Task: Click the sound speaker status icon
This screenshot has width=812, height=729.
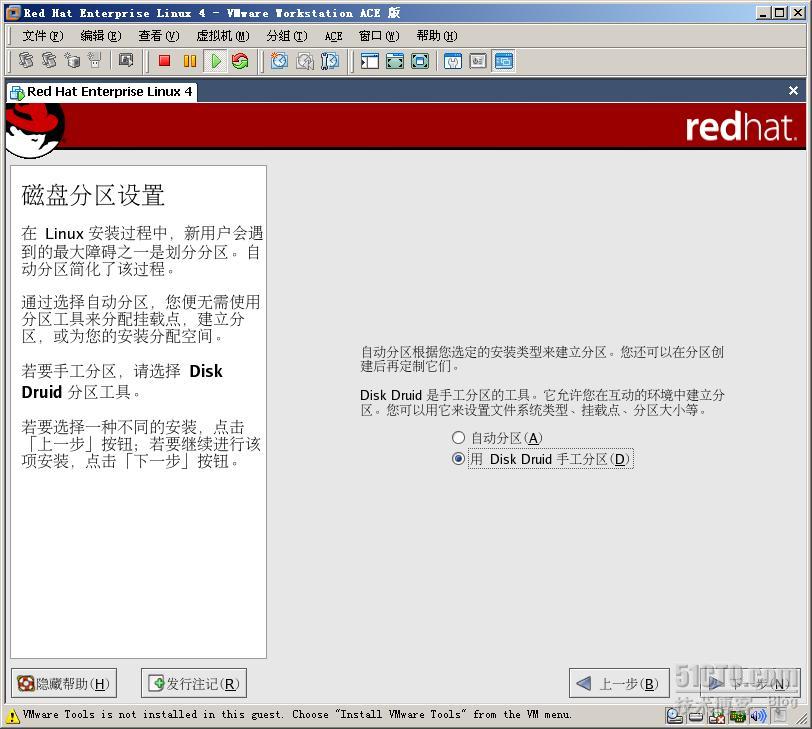Action: (758, 716)
